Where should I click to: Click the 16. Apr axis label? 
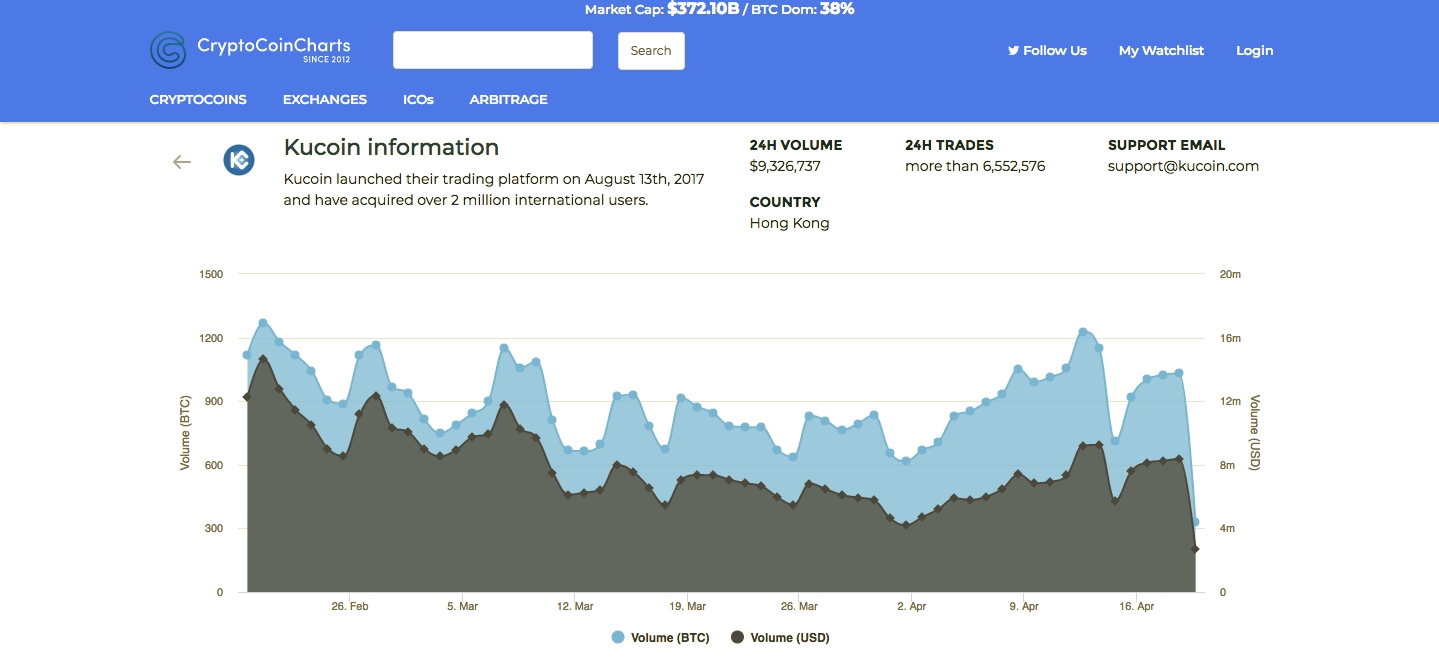click(1136, 606)
